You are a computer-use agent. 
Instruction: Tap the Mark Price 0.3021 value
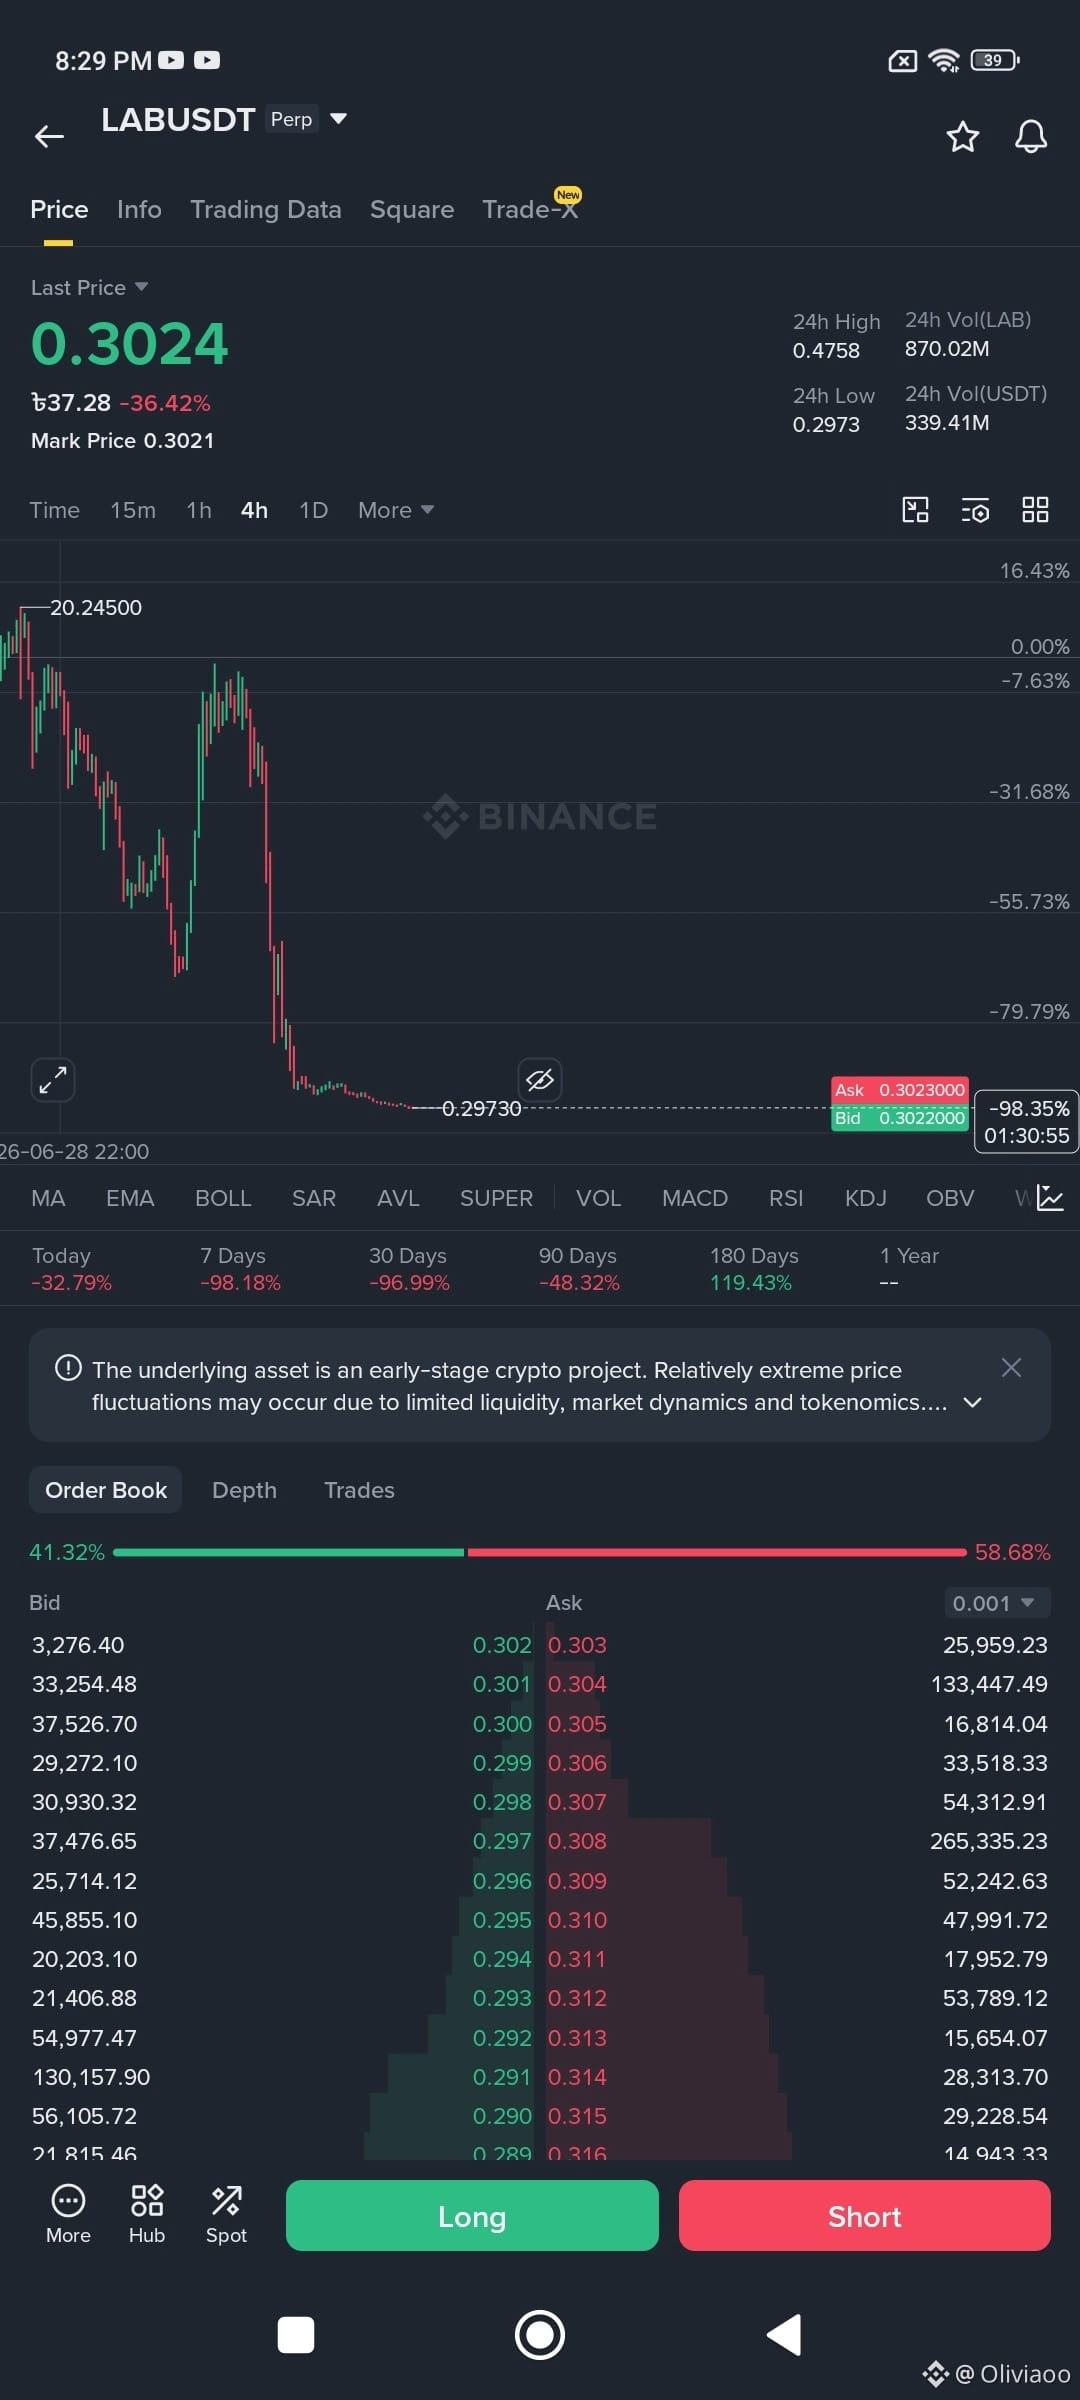coord(122,441)
